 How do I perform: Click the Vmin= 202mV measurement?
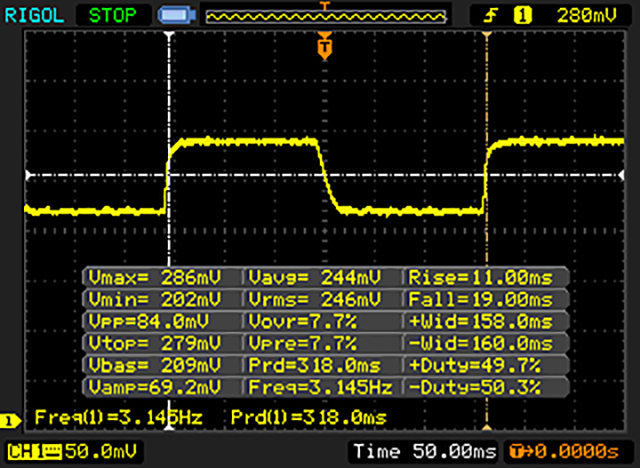(x=155, y=300)
